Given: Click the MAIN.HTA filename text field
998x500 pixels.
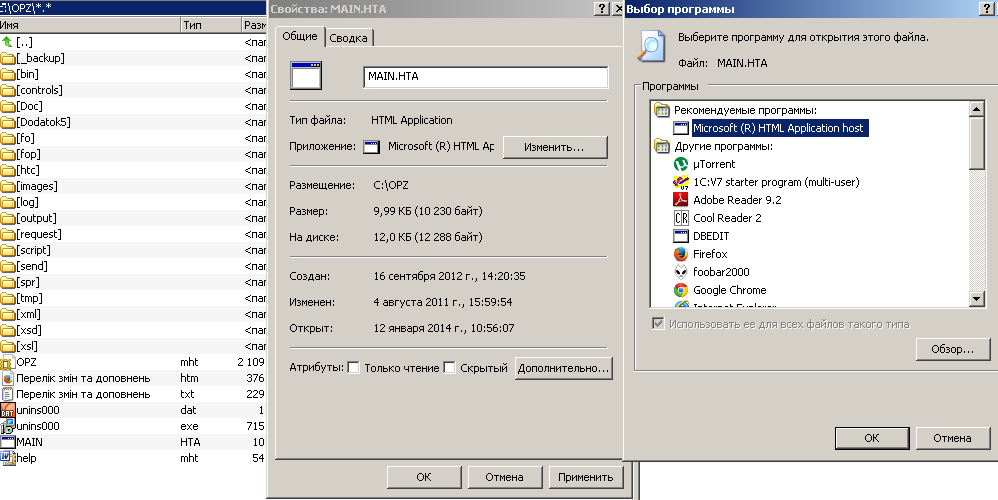Looking at the screenshot, I should (x=484, y=77).
